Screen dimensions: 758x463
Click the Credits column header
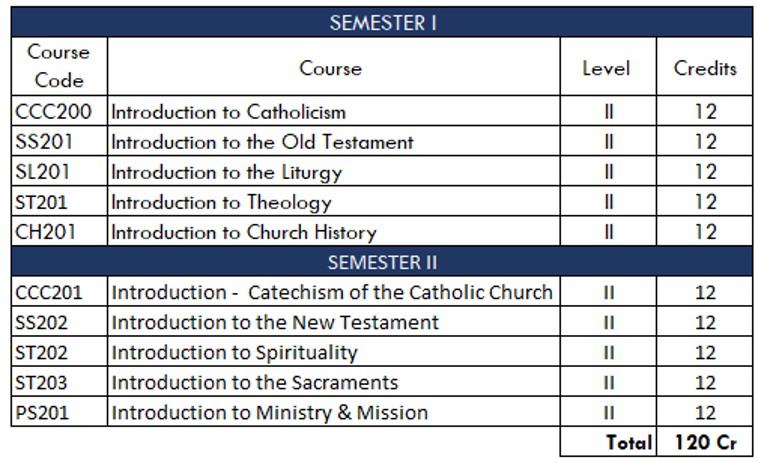click(705, 68)
